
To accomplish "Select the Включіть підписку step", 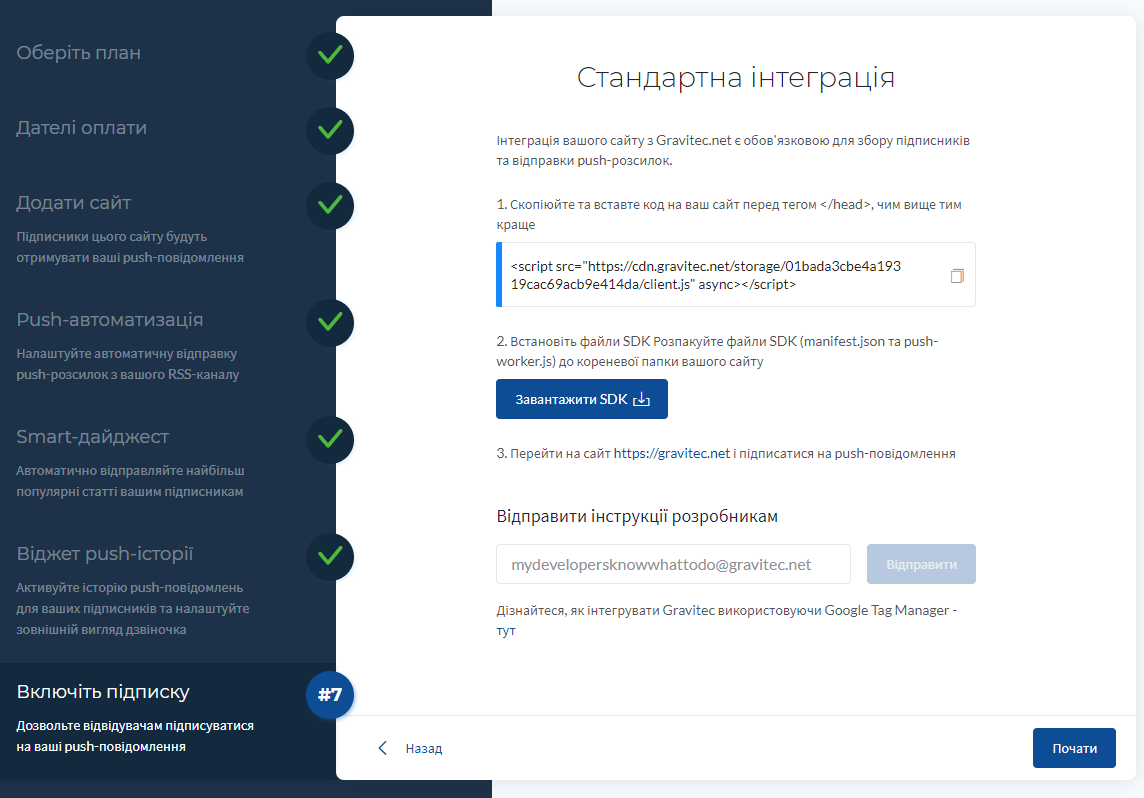I will point(103,692).
